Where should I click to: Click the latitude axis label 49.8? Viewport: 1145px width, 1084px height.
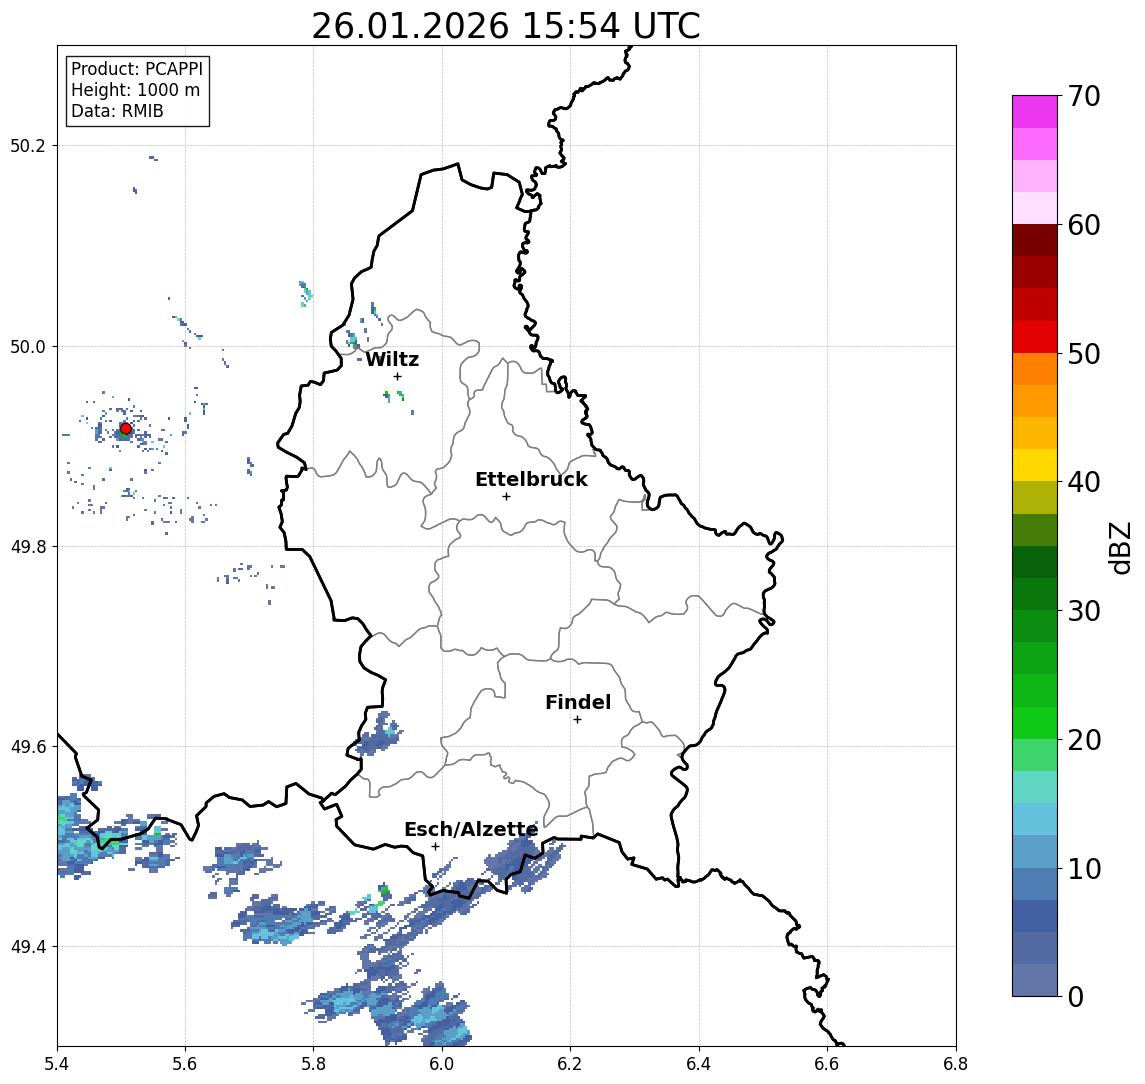tap(28, 546)
